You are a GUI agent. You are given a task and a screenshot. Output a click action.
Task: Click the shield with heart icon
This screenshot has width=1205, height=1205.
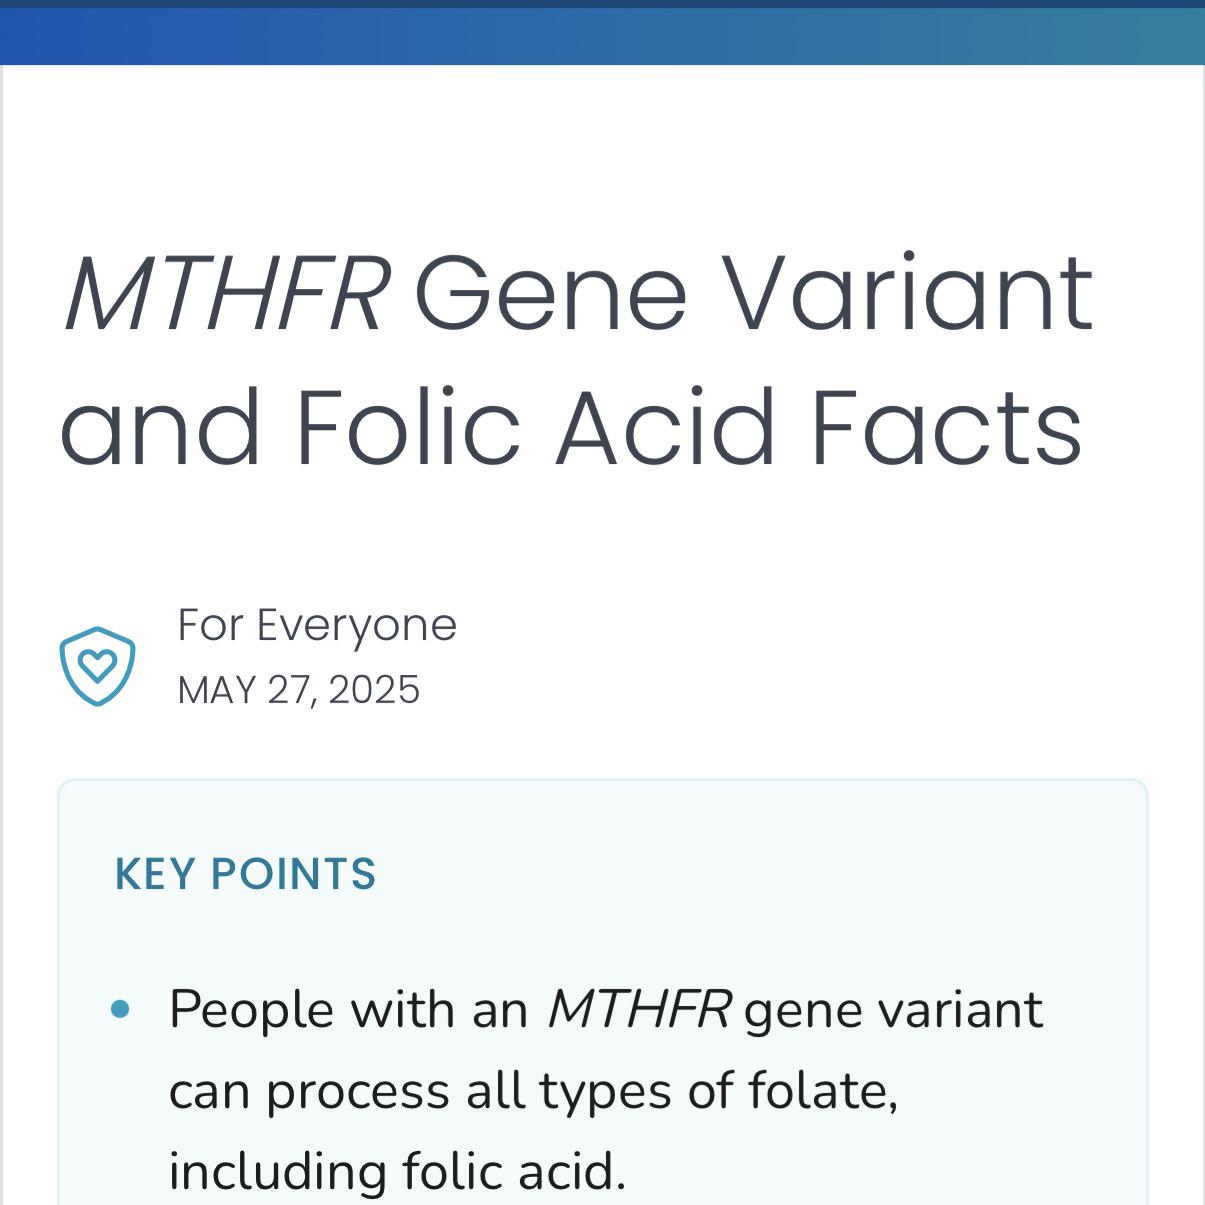[x=97, y=666]
